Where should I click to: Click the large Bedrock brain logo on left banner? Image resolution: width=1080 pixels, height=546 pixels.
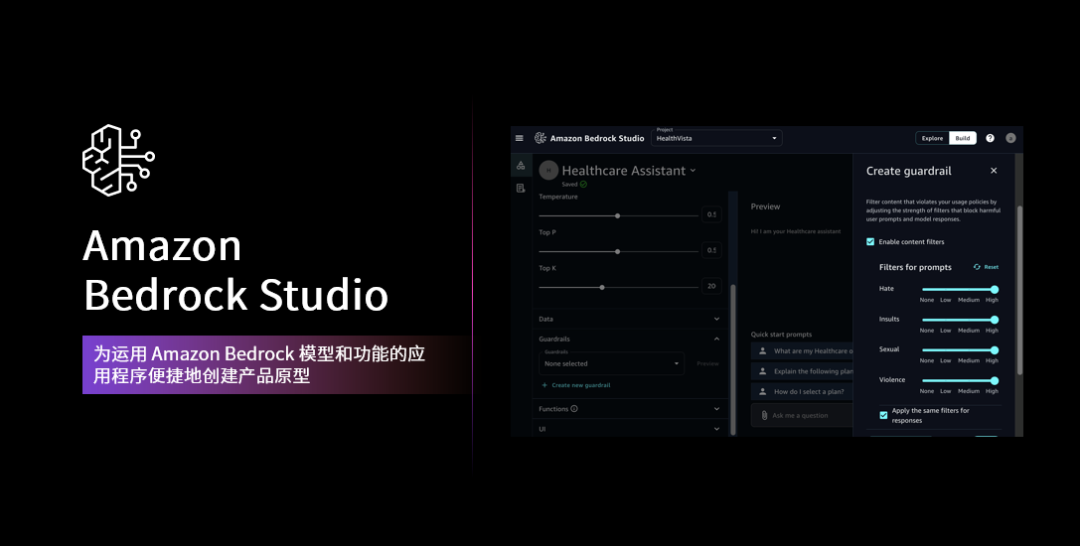tap(118, 160)
